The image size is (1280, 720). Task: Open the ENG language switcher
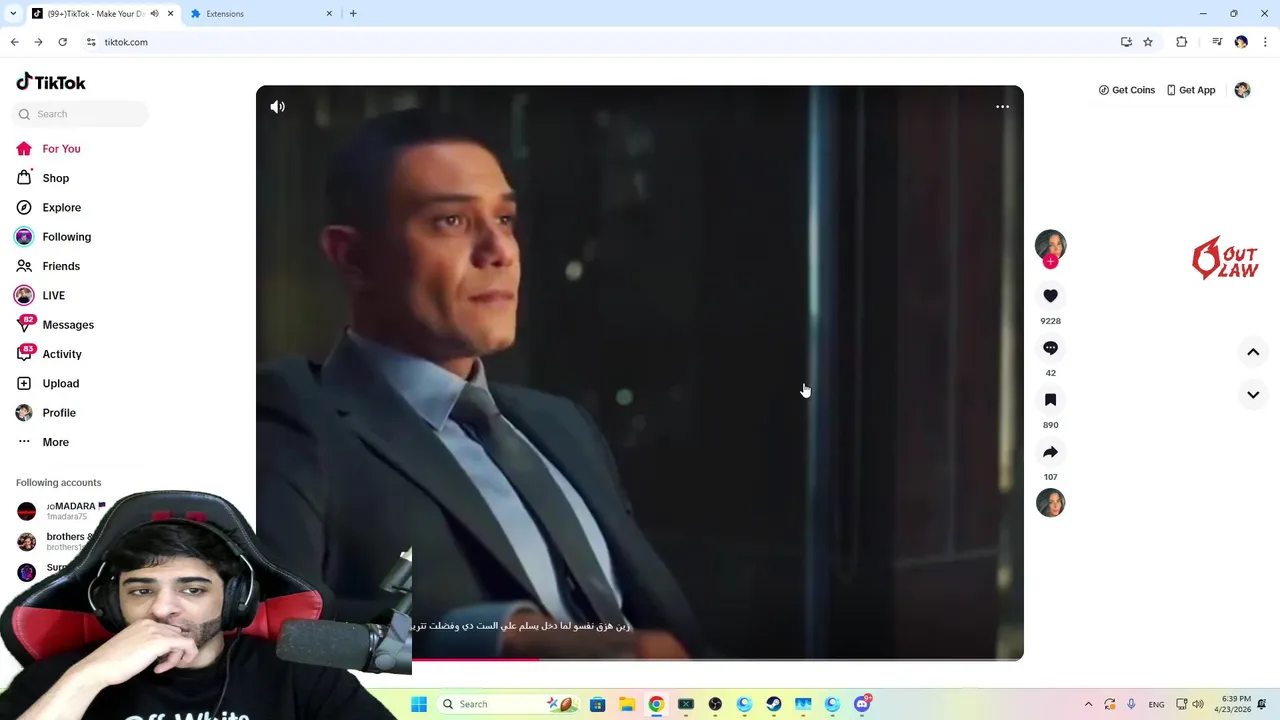pos(1156,704)
